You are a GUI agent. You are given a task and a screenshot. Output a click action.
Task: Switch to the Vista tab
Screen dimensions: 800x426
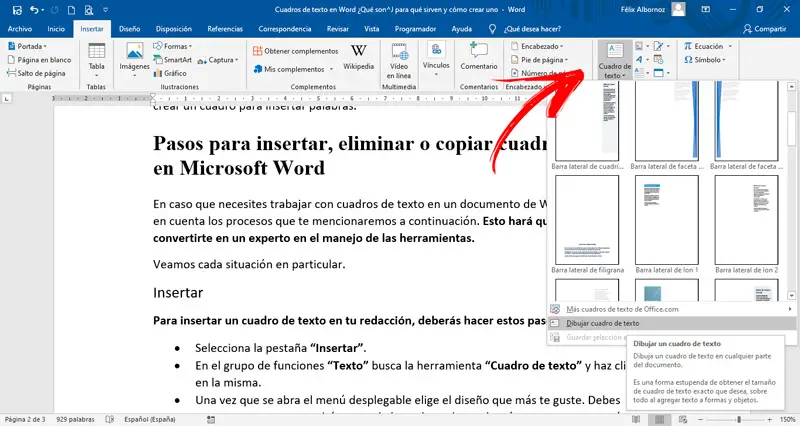pyautogui.click(x=371, y=29)
